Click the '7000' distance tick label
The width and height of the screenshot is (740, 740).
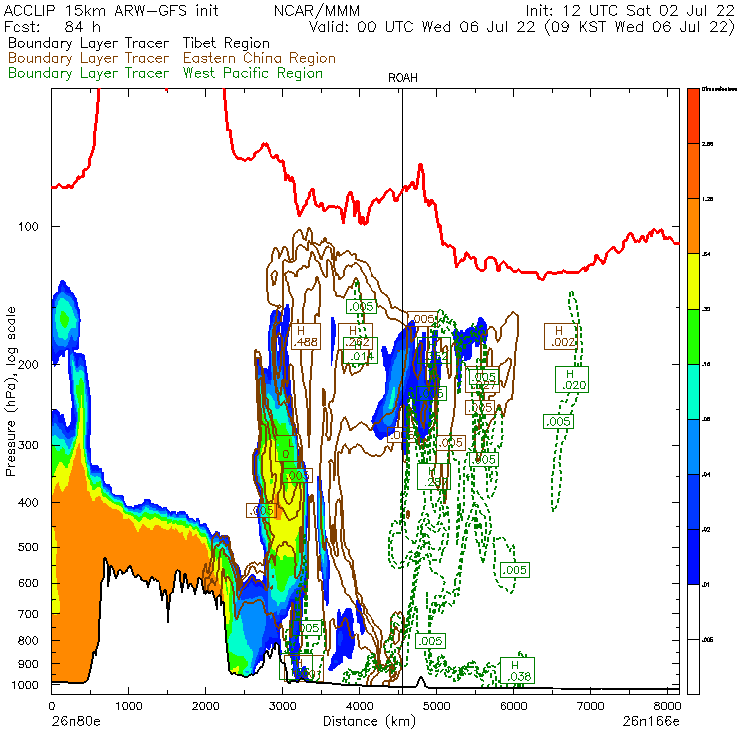tap(590, 706)
